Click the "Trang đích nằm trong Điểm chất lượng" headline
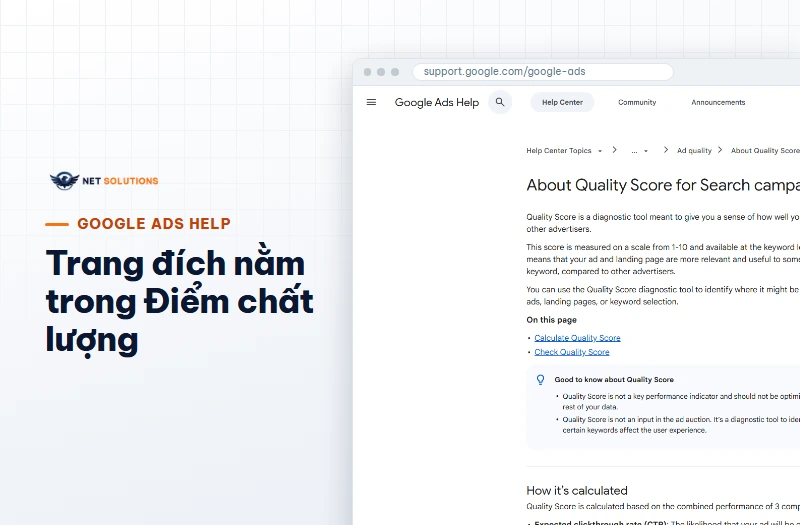Viewport: 800px width, 525px height. tap(179, 301)
